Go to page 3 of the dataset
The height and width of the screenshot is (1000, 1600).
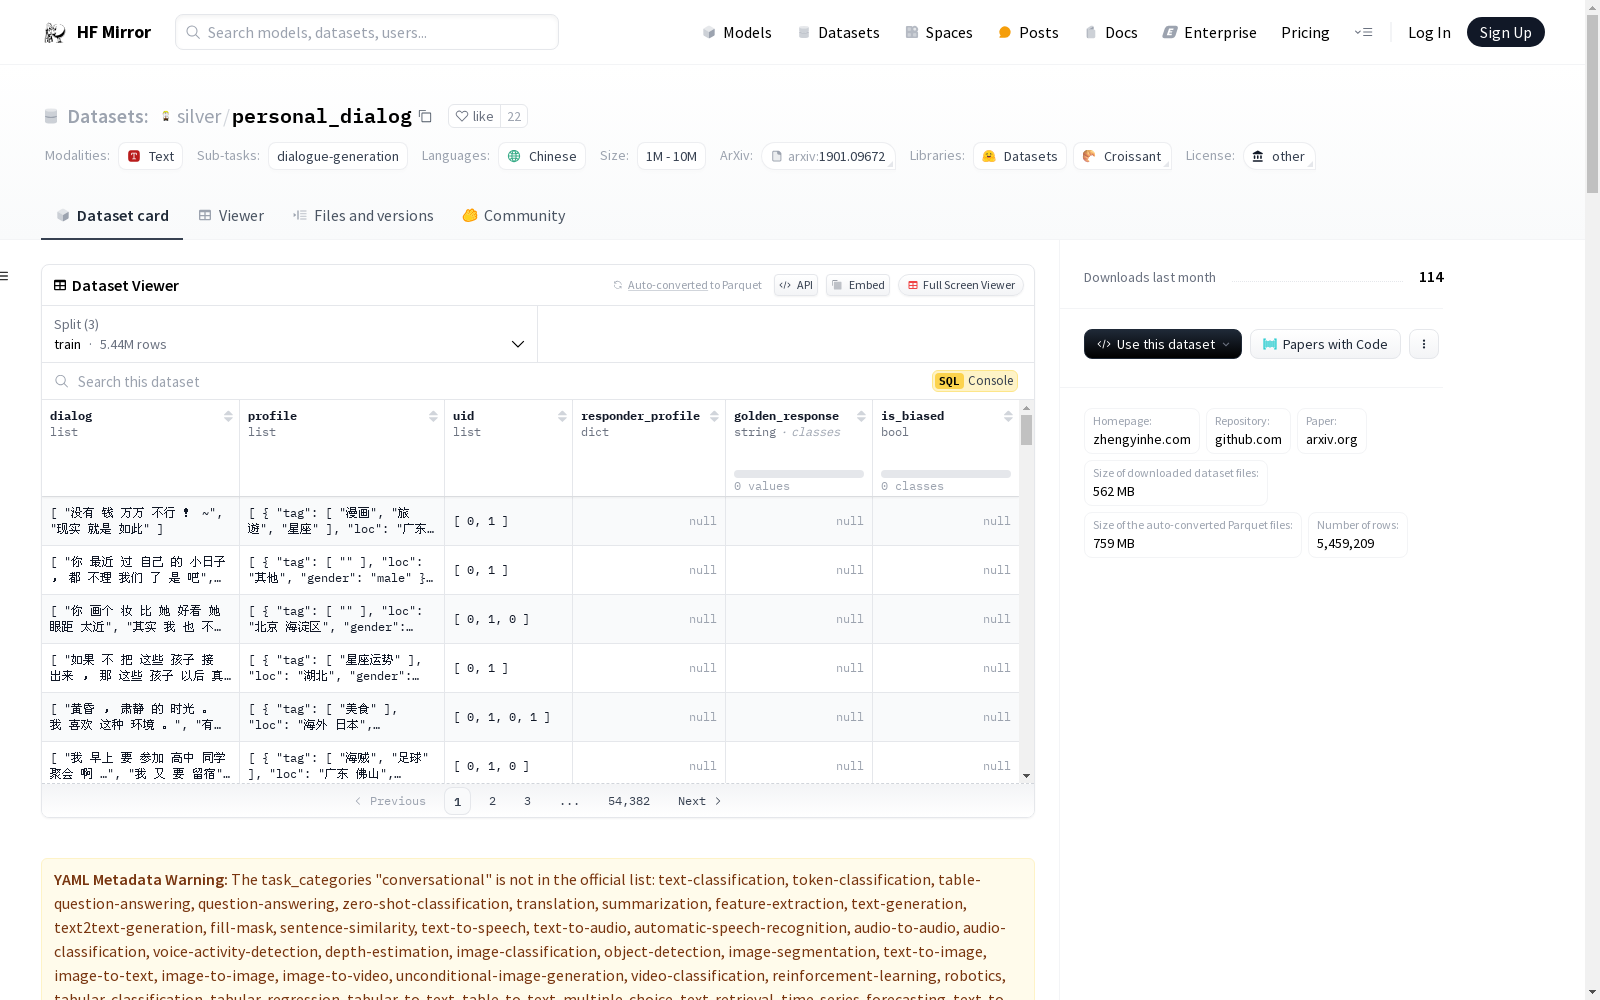527,801
